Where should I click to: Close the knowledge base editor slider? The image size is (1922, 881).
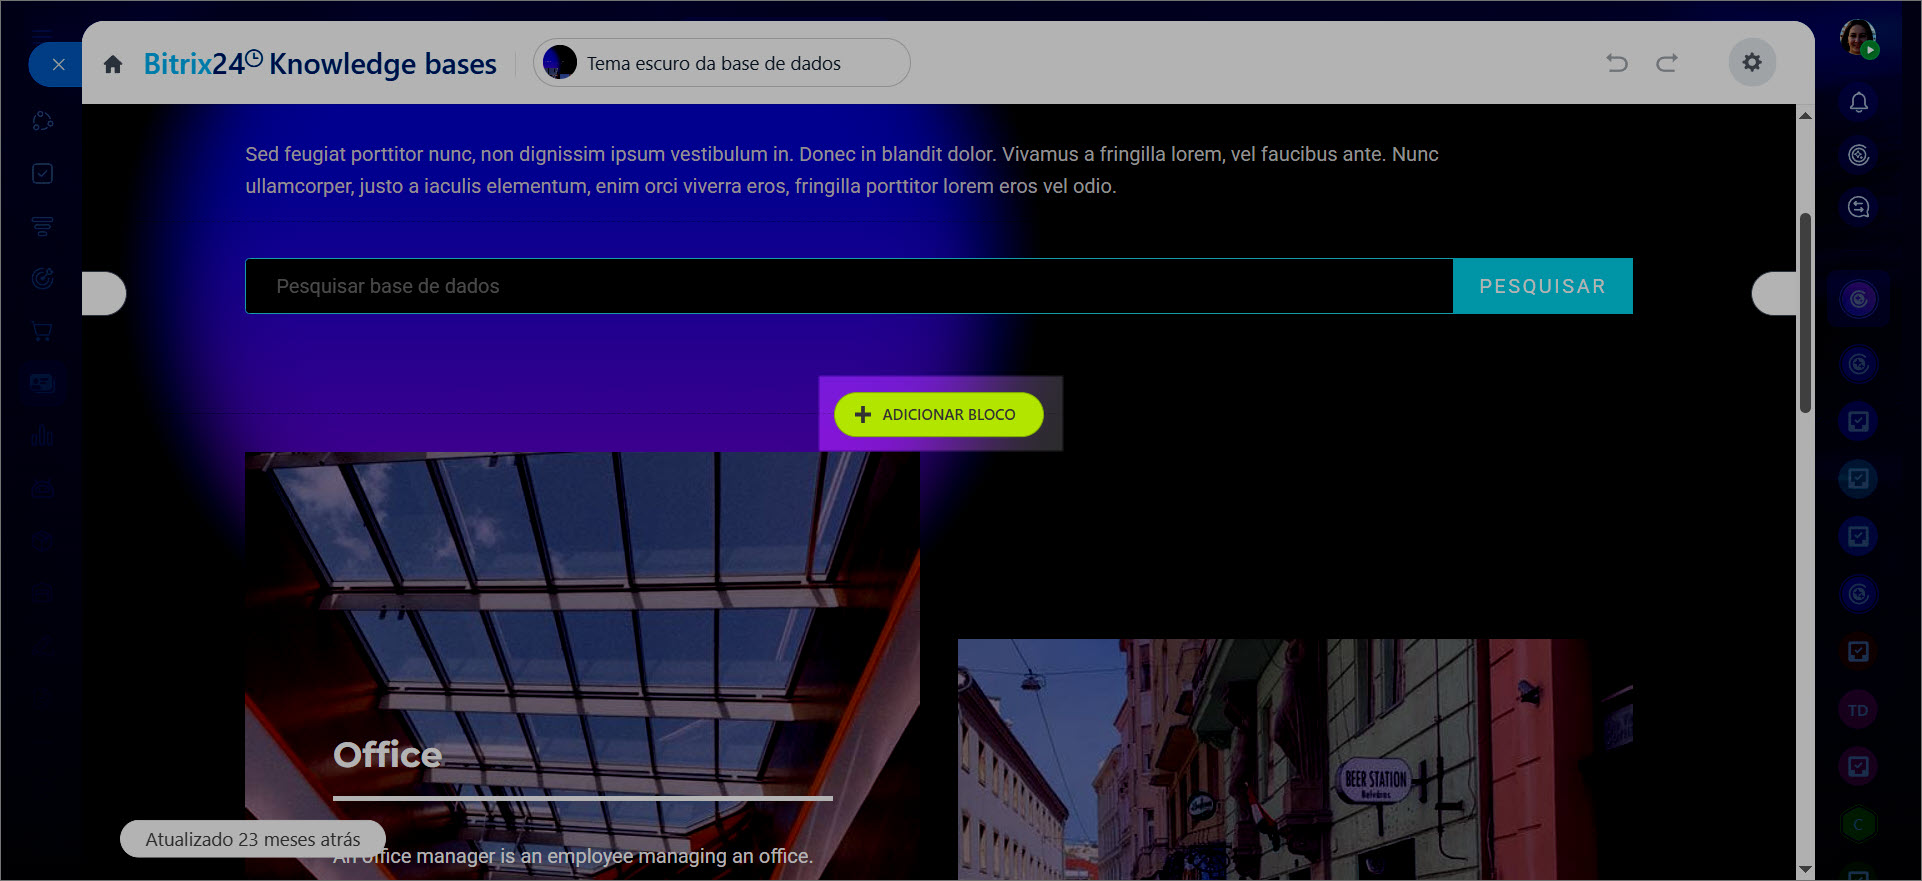(x=58, y=65)
